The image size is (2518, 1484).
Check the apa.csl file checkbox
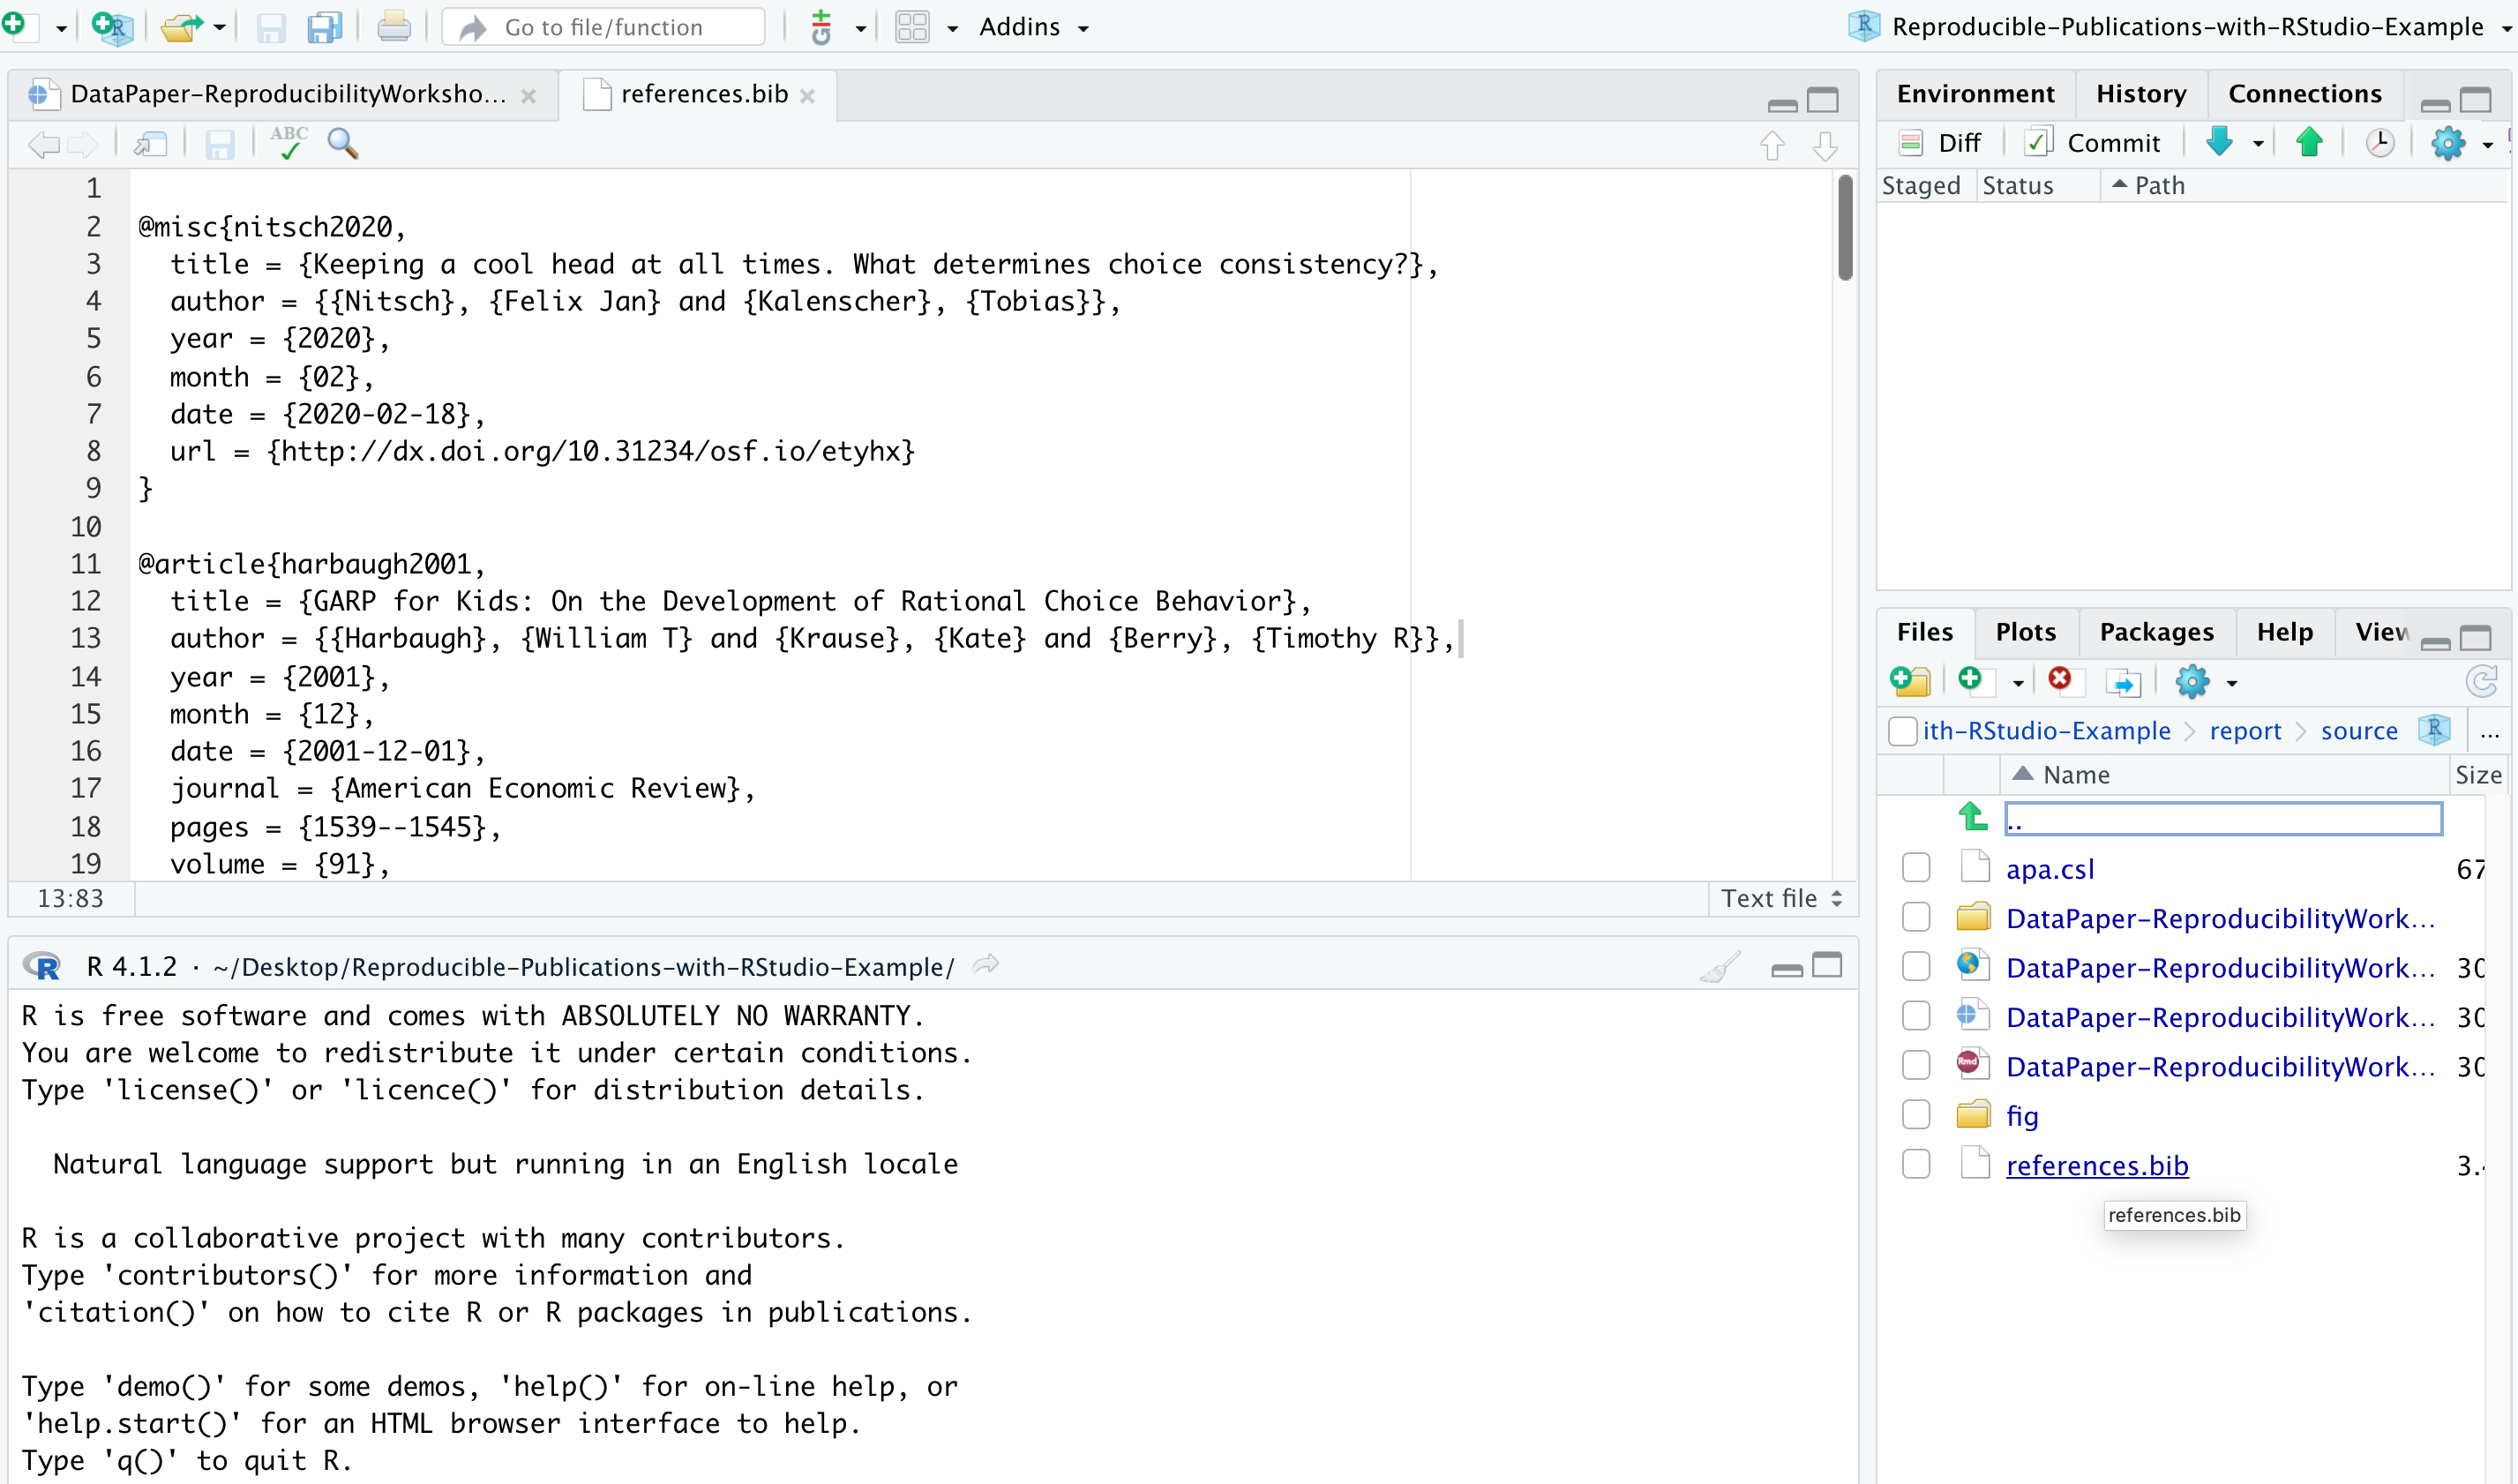pos(1915,867)
